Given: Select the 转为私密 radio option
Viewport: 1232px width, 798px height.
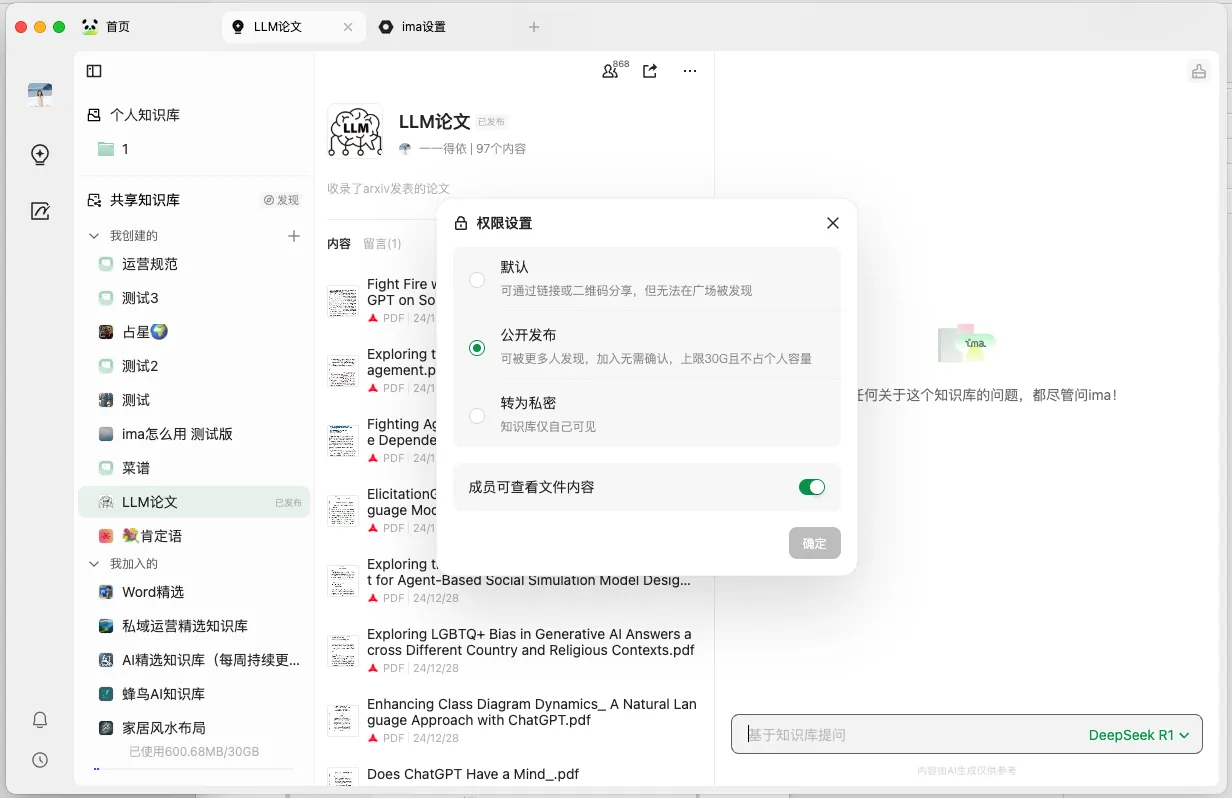Looking at the screenshot, I should point(477,415).
